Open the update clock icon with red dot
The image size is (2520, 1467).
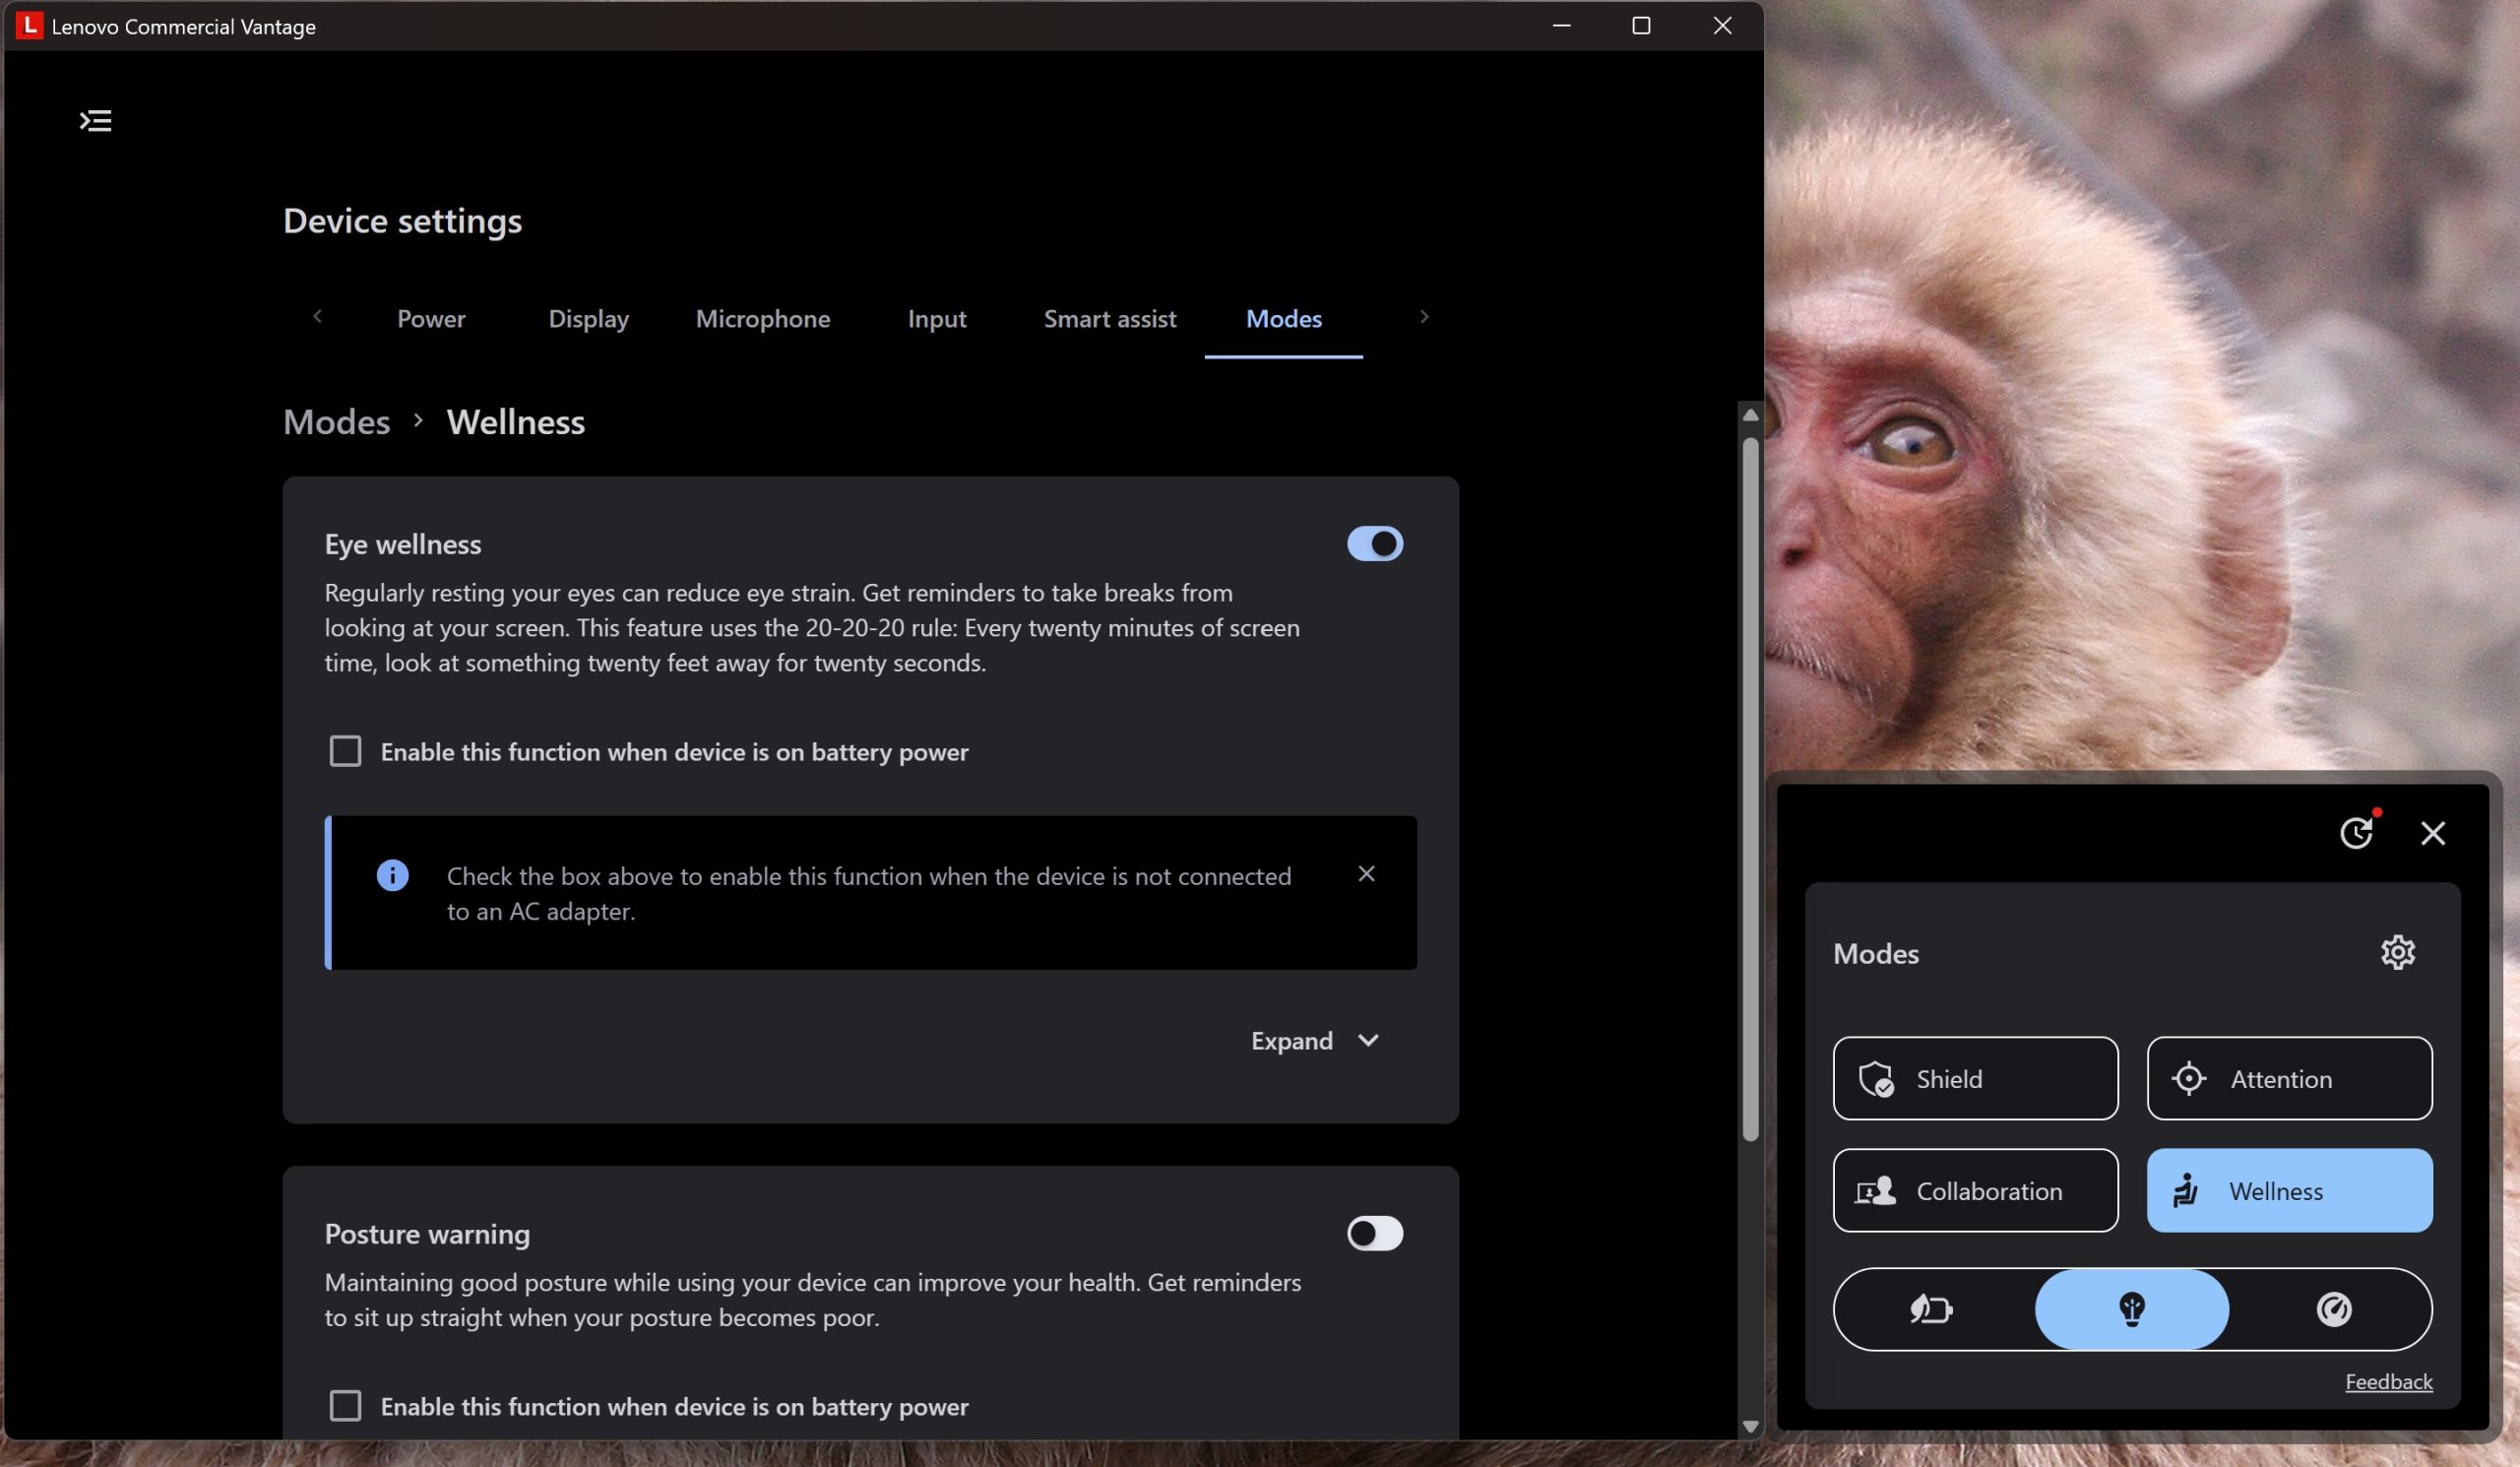click(x=2356, y=832)
